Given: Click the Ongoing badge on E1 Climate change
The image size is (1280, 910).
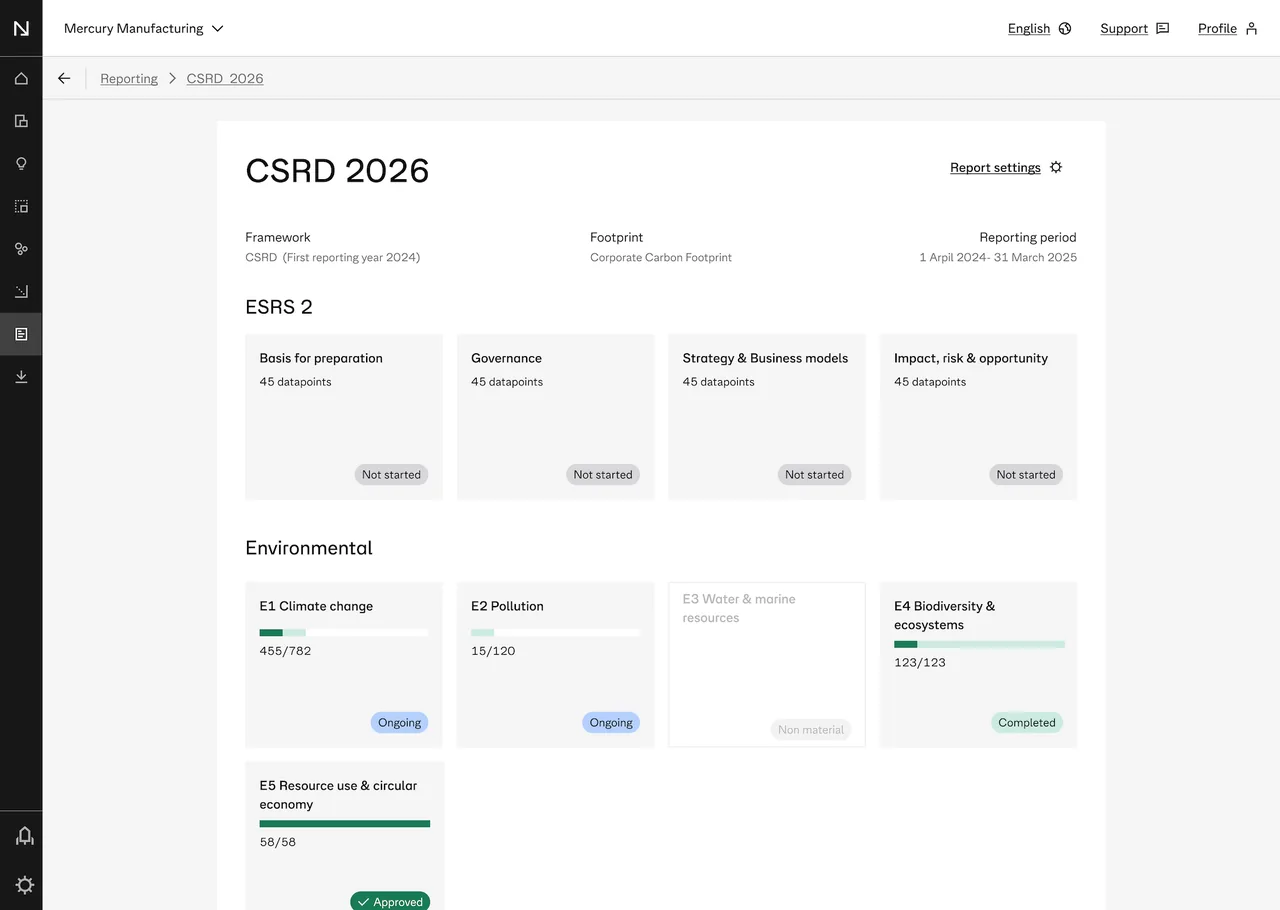Looking at the screenshot, I should point(399,723).
